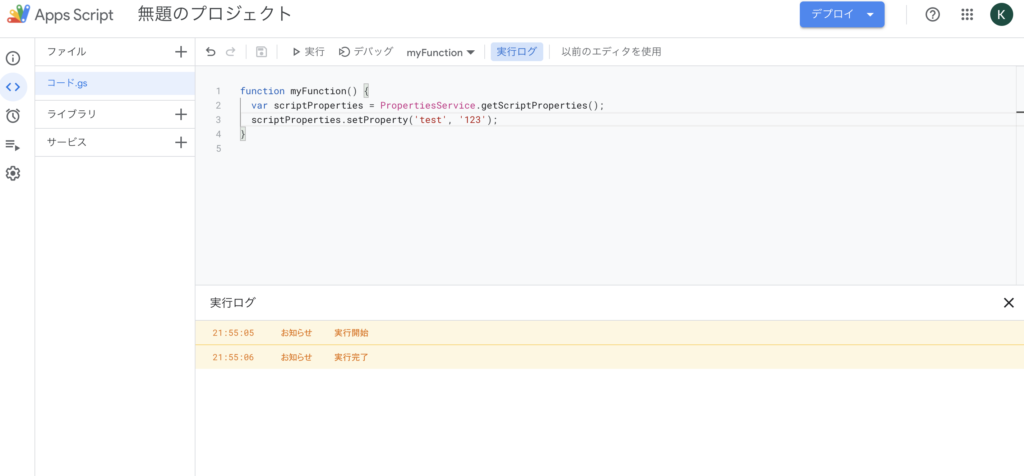Click the Redo arrow icon
Image resolution: width=1024 pixels, height=476 pixels.
click(x=230, y=52)
